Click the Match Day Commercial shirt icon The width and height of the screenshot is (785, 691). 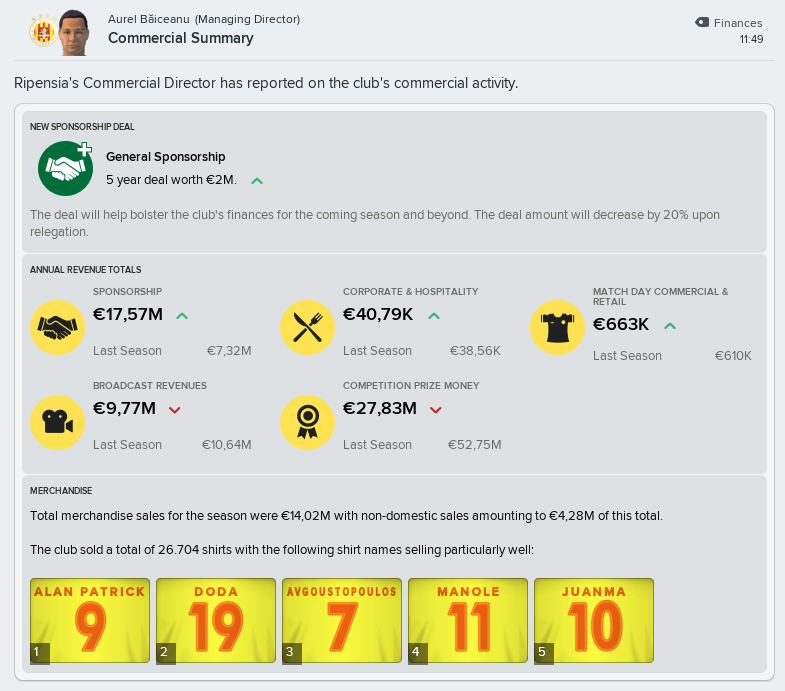point(558,327)
